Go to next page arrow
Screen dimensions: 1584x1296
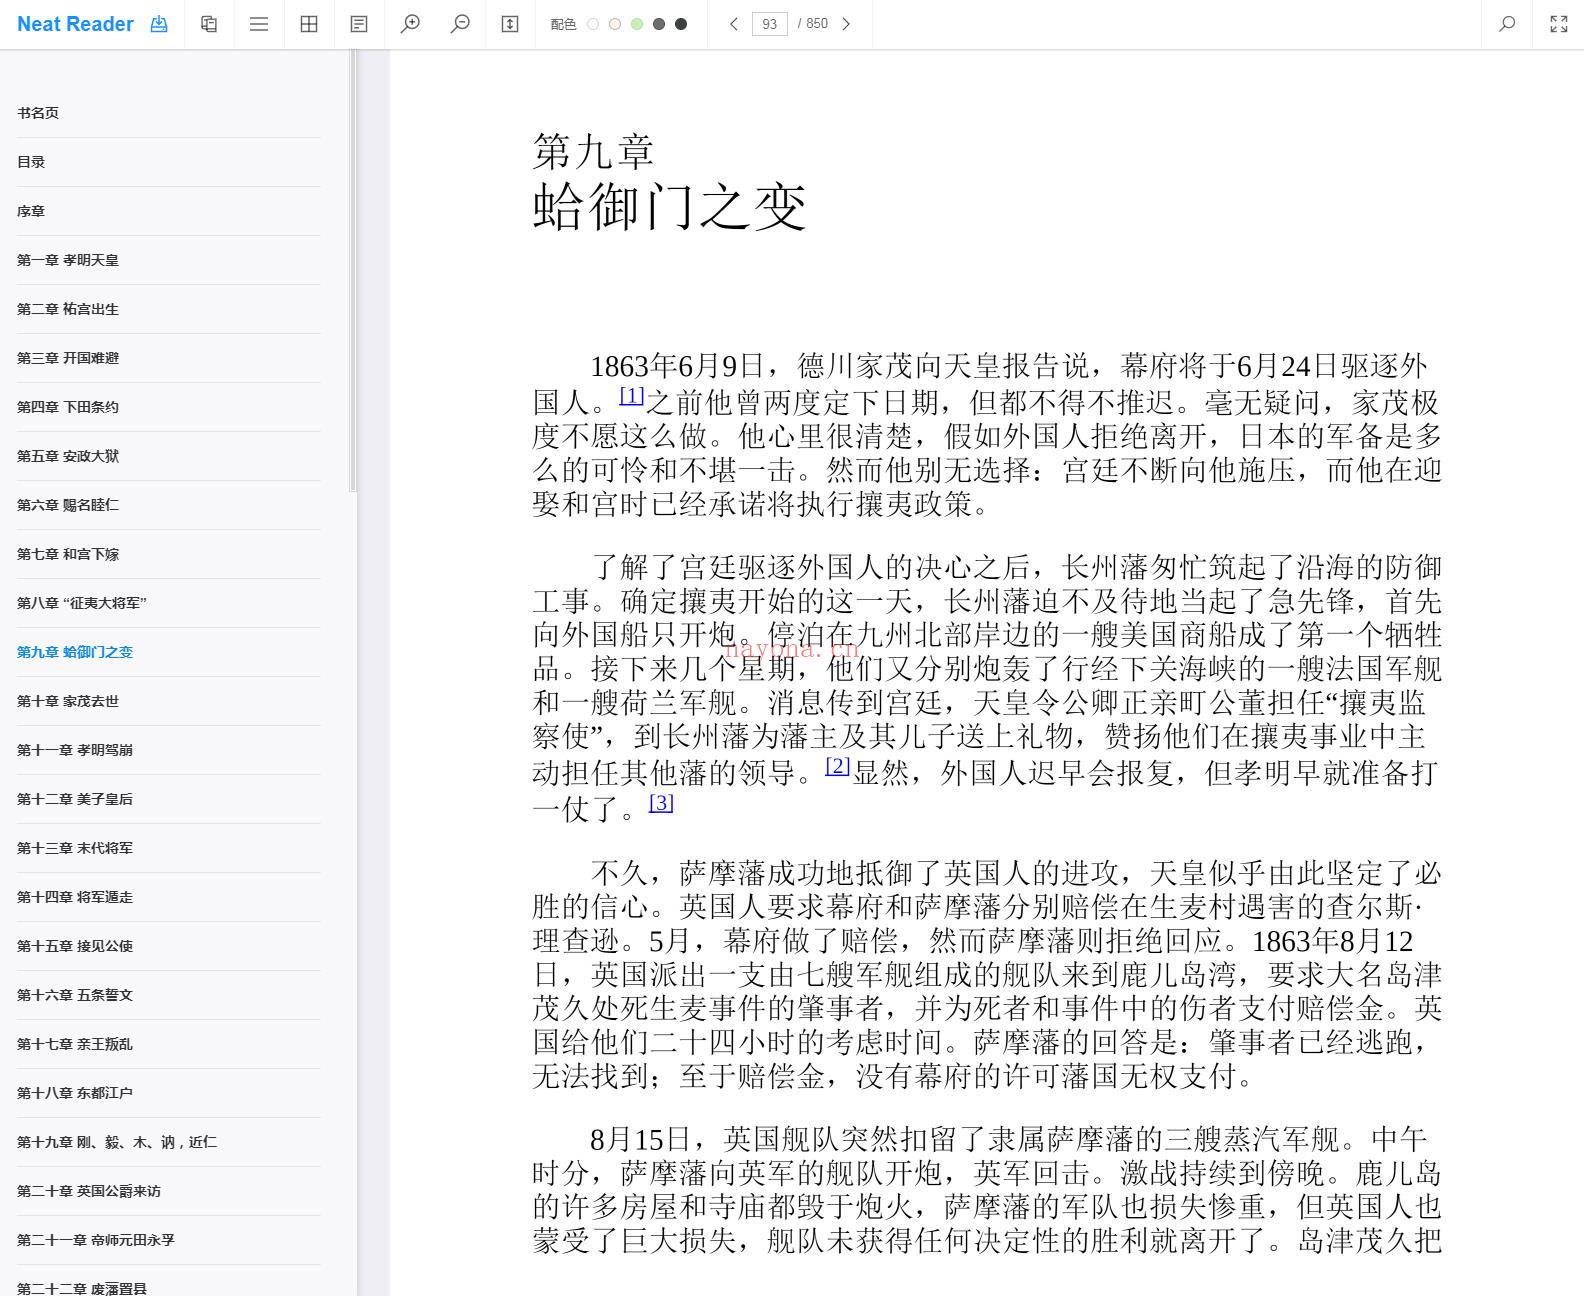[846, 24]
